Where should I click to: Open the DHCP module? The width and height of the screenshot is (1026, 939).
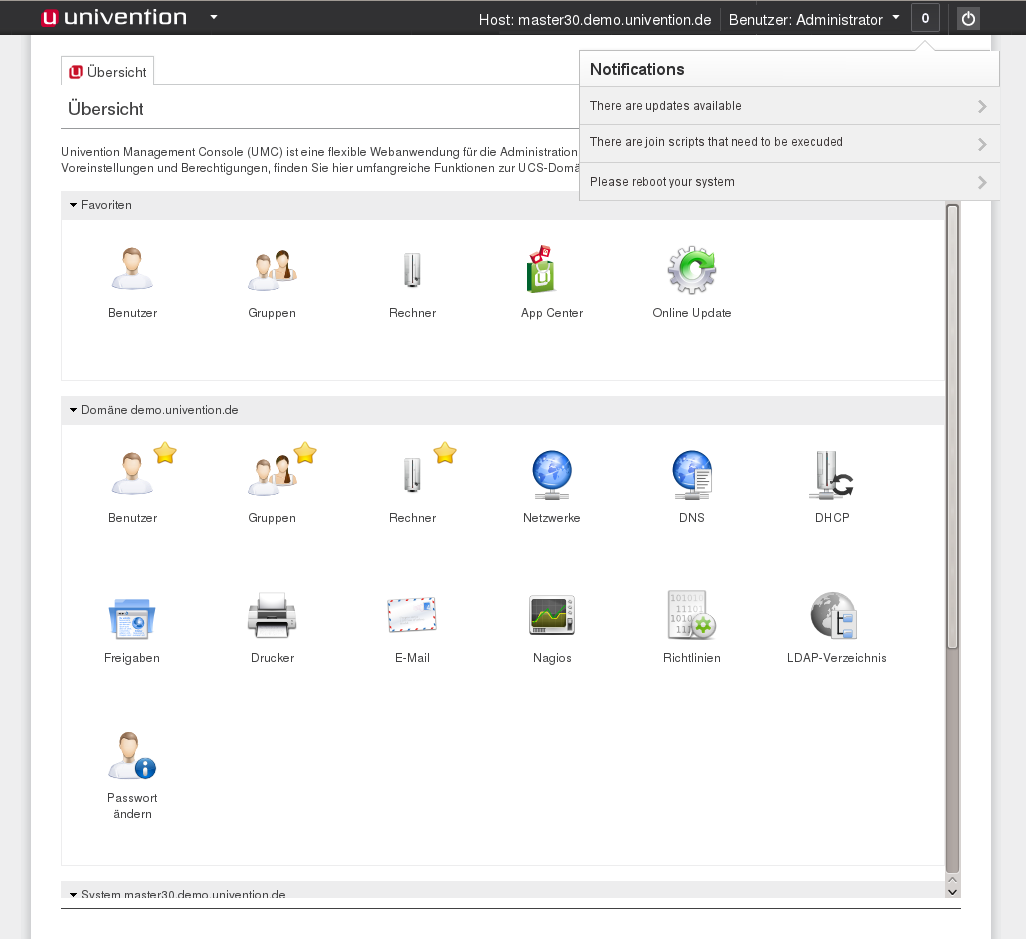click(831, 477)
